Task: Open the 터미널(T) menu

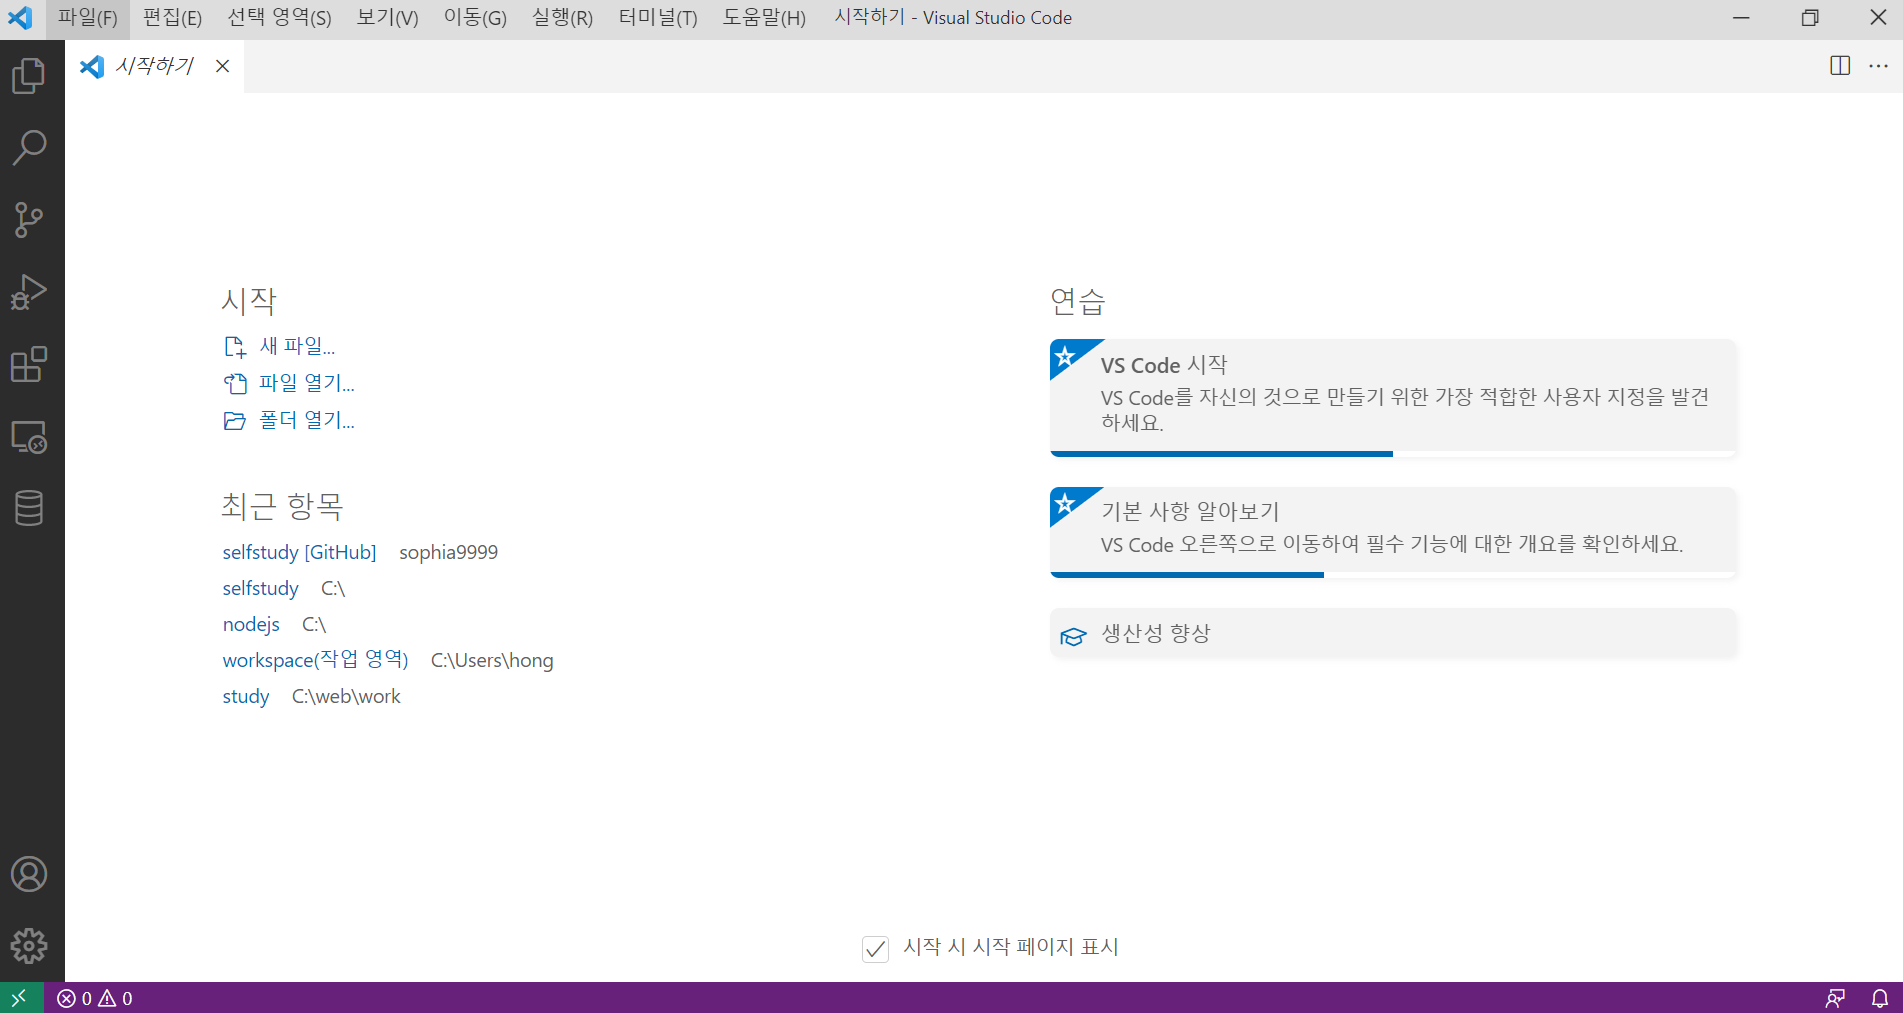Action: click(x=658, y=18)
